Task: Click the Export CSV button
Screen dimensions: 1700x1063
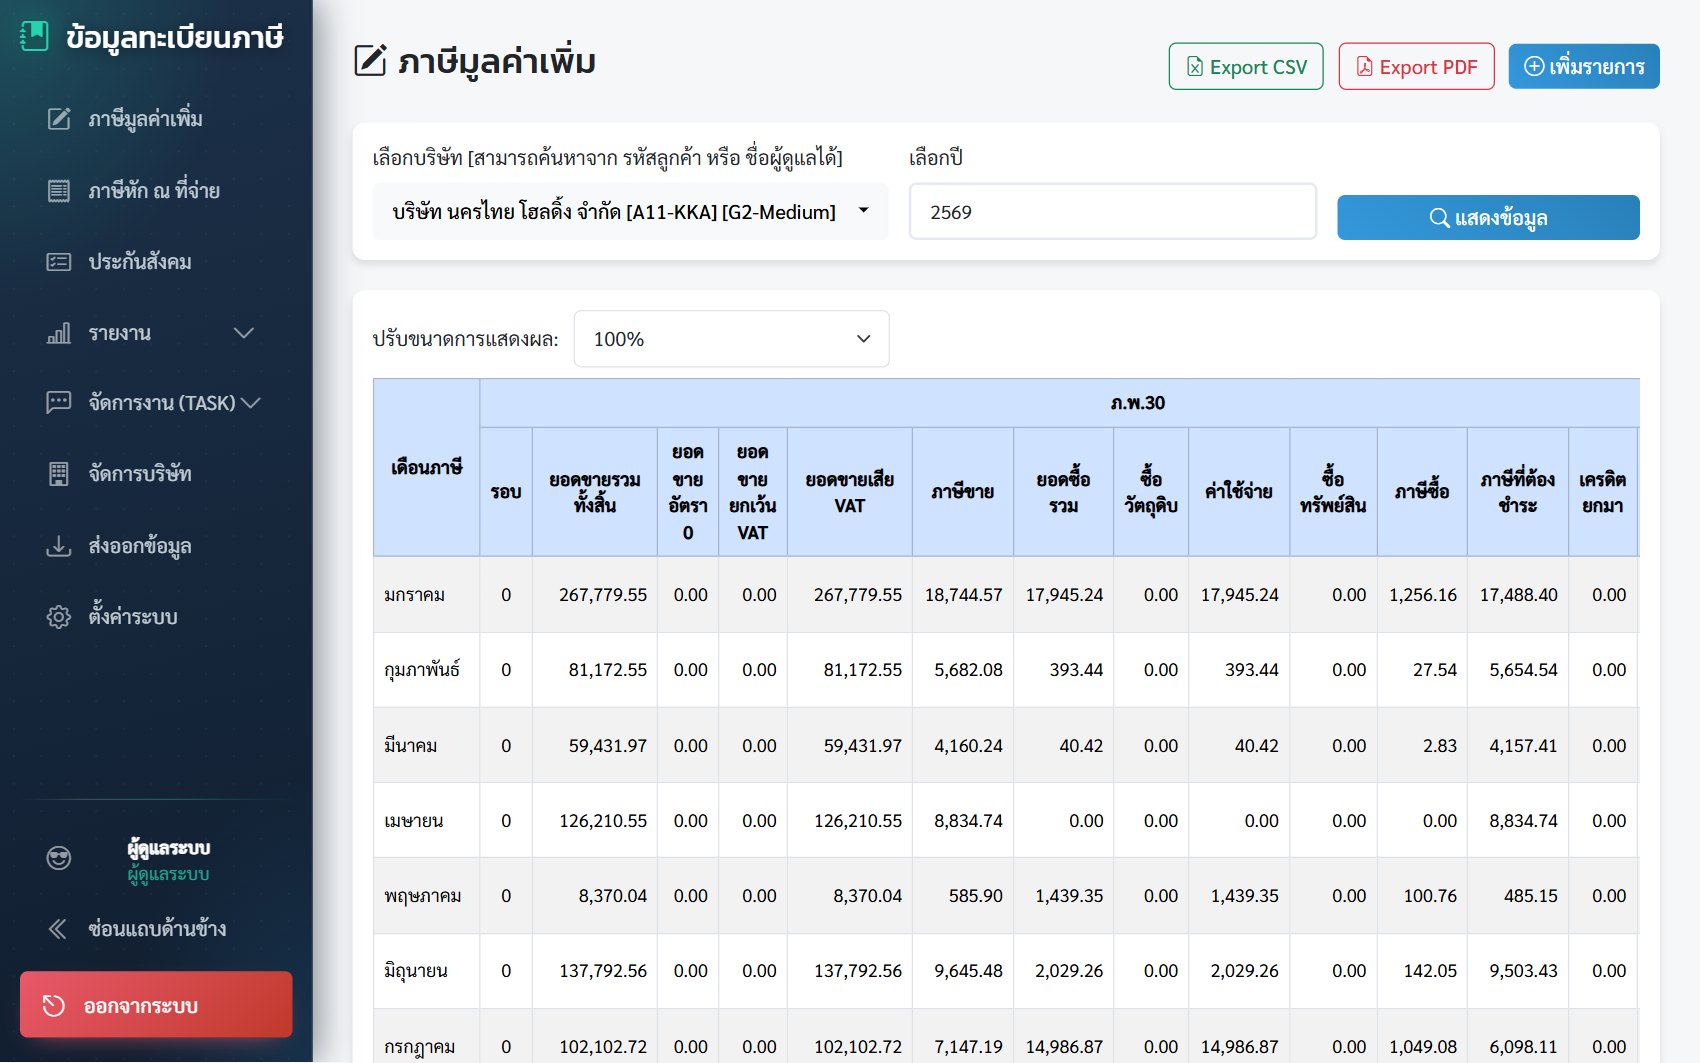Action: click(x=1246, y=66)
